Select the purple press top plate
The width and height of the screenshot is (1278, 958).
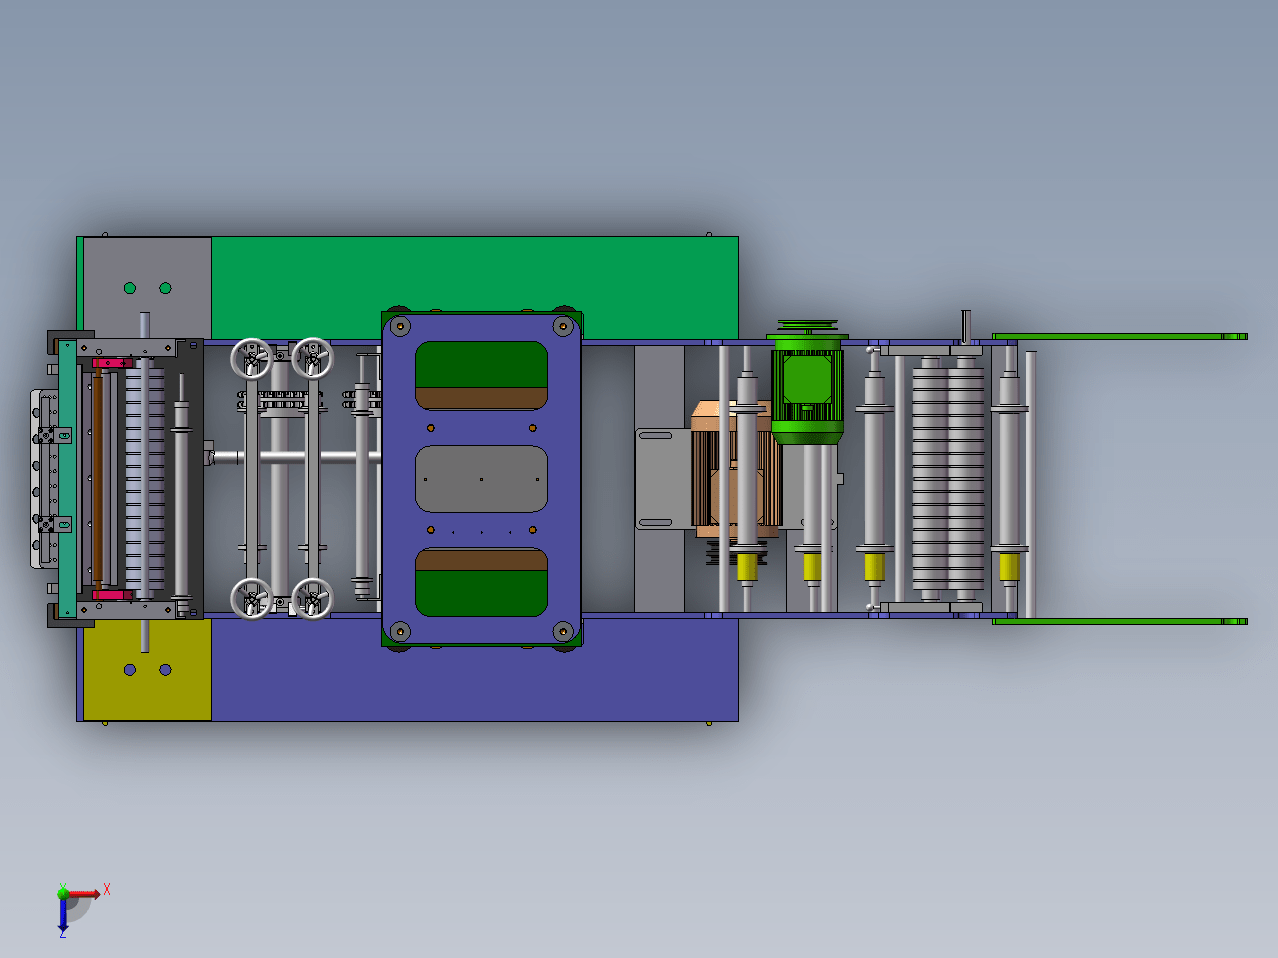(x=481, y=478)
